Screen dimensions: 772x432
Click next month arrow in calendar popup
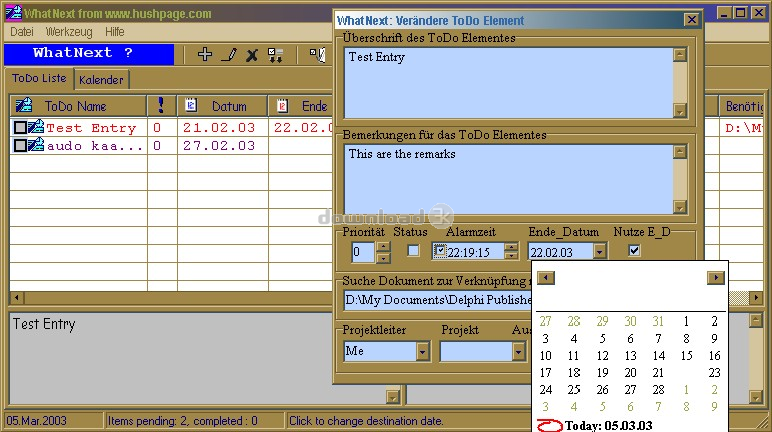click(715, 277)
